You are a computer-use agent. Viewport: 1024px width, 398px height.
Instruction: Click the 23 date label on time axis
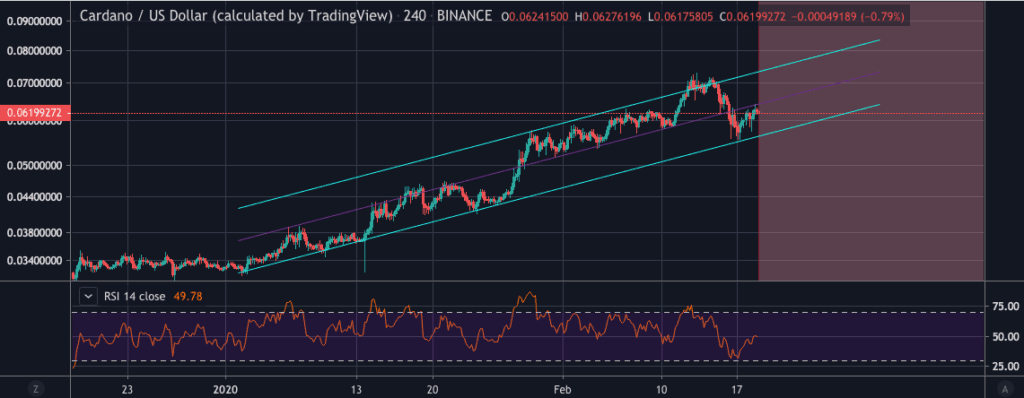[x=127, y=389]
